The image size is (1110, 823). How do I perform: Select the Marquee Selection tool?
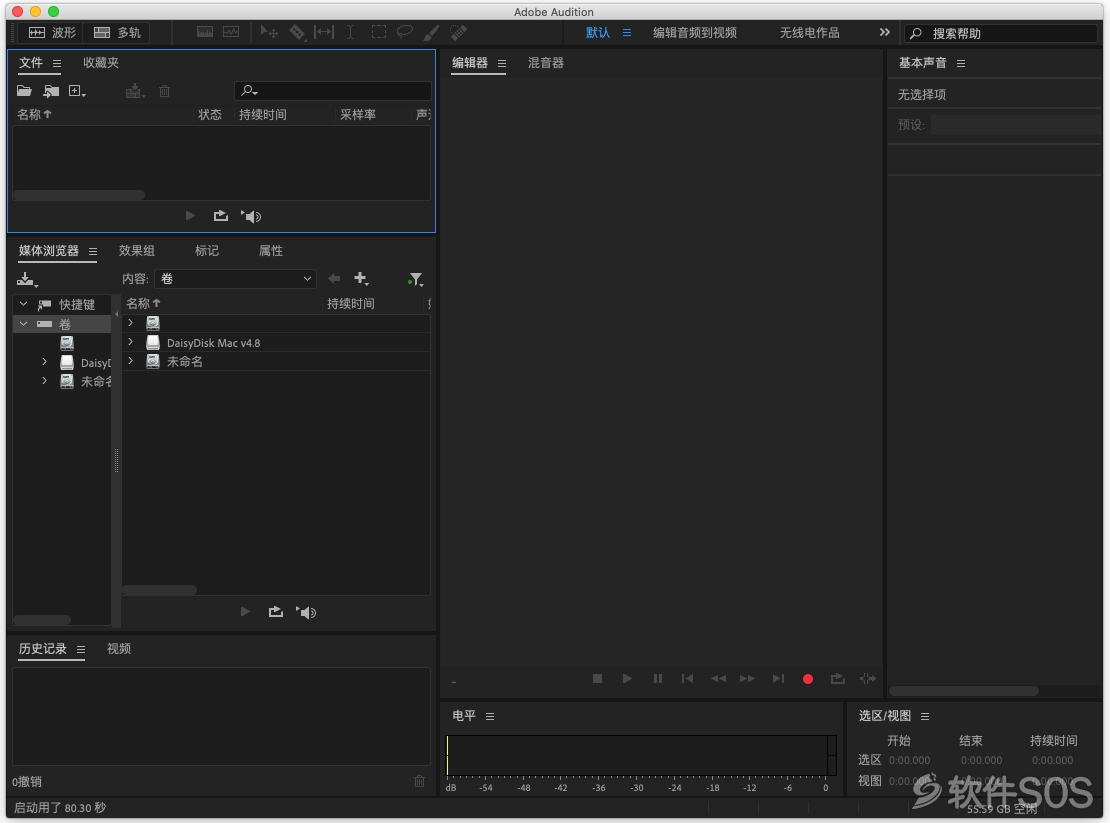click(x=379, y=33)
